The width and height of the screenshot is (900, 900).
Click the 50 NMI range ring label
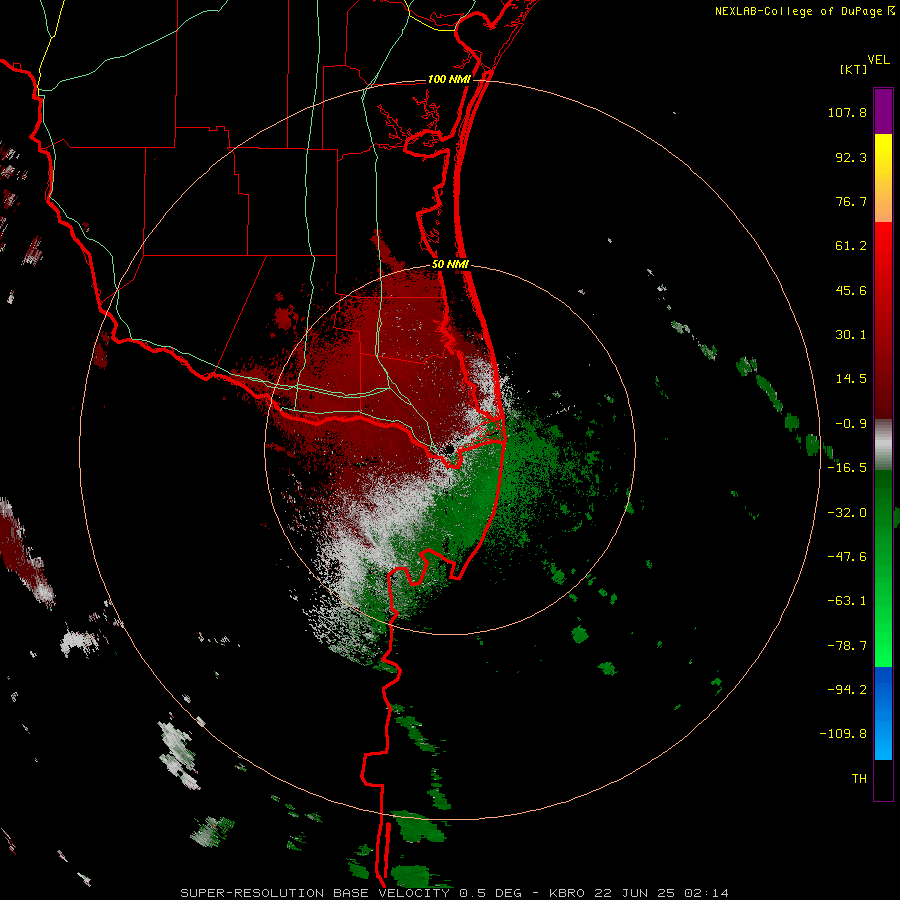pos(451,265)
